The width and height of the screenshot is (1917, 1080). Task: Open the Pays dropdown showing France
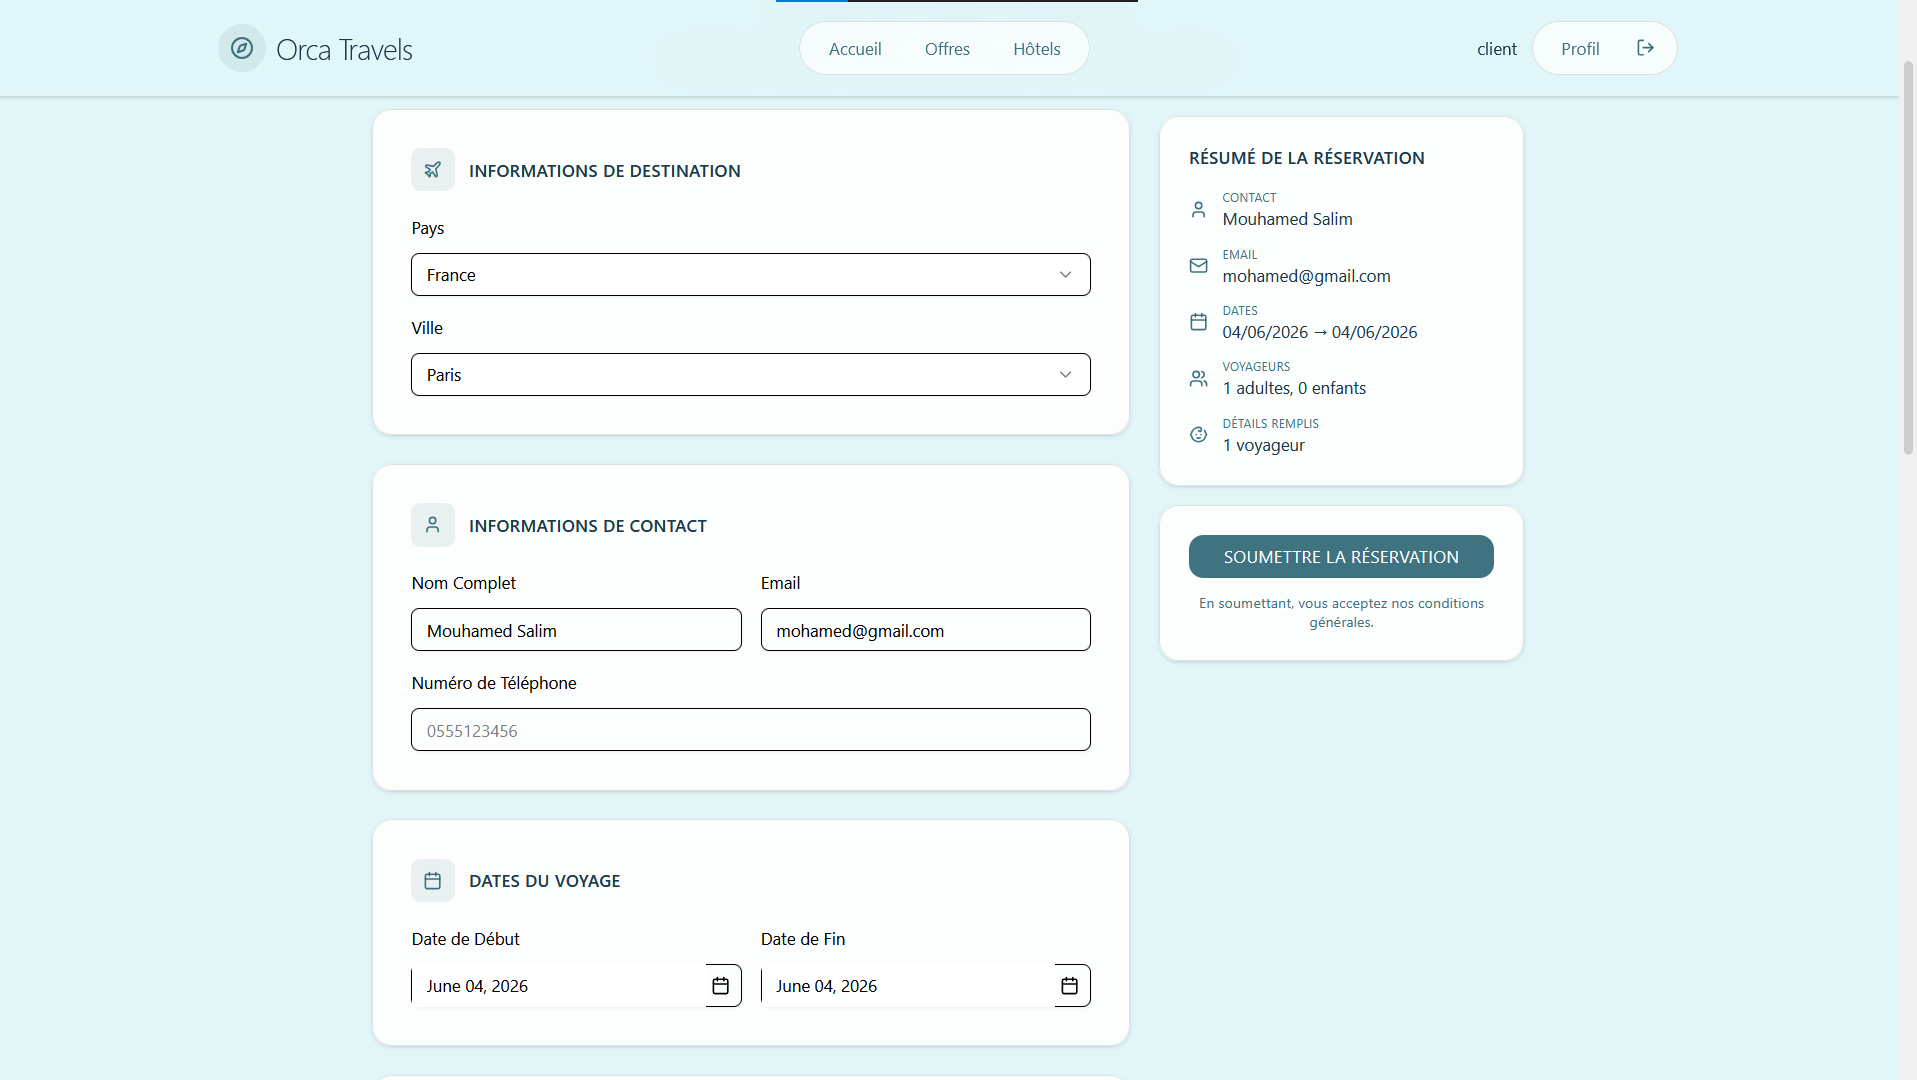click(x=751, y=275)
